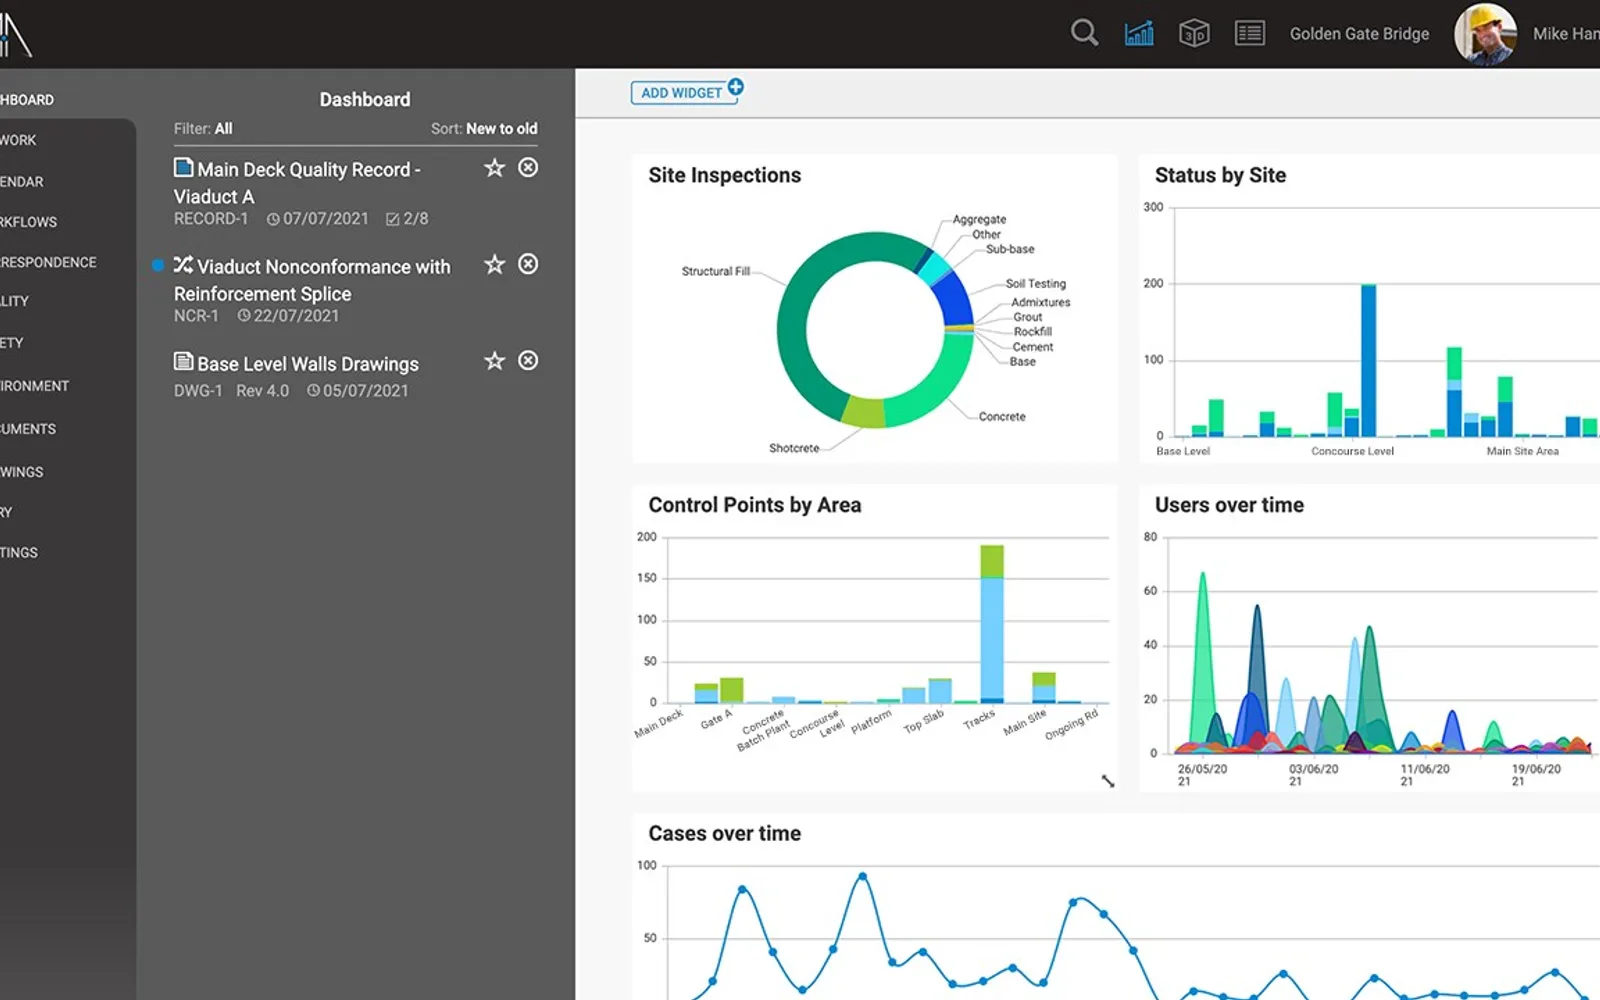Screen dimensions: 1600x1000
Task: Select the Environment sidebar menu item
Action: pos(34,386)
